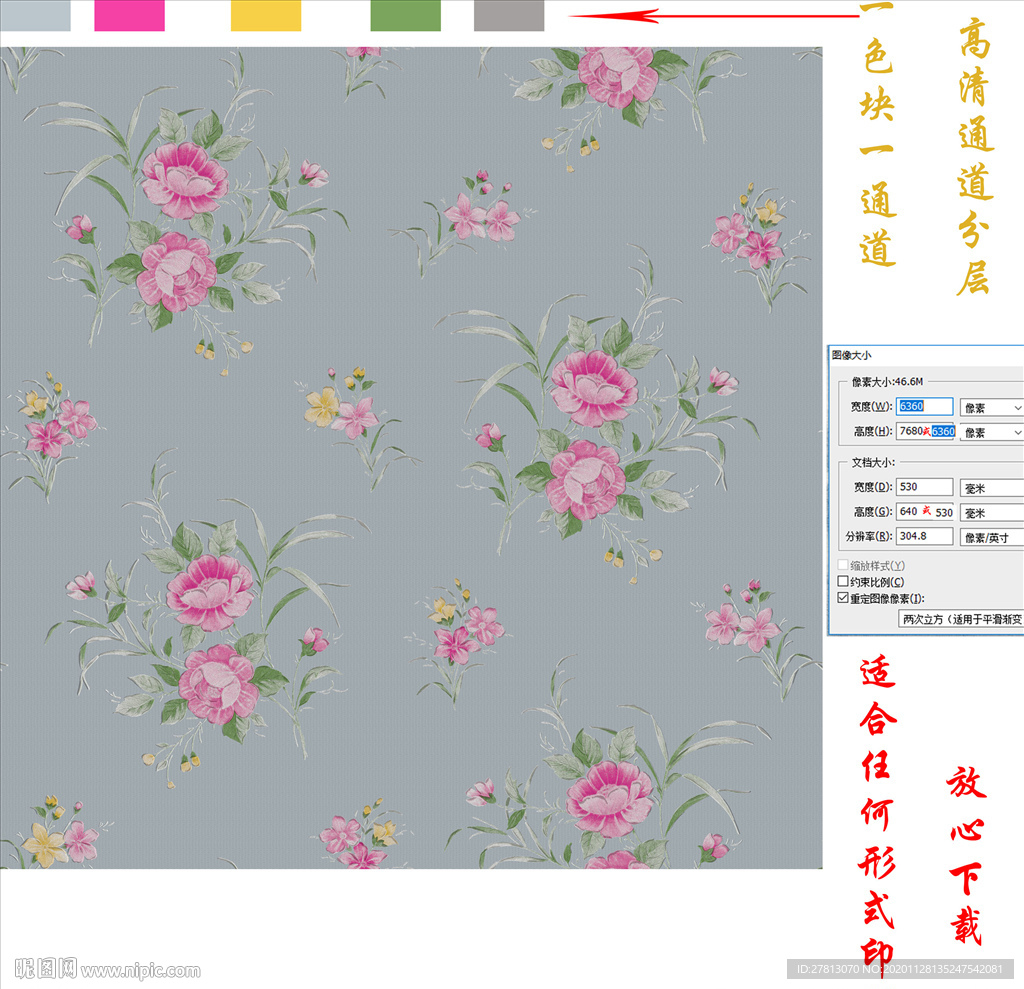Open the pixel height 像素 unit dropdown
The image size is (1024, 989).
[x=991, y=432]
